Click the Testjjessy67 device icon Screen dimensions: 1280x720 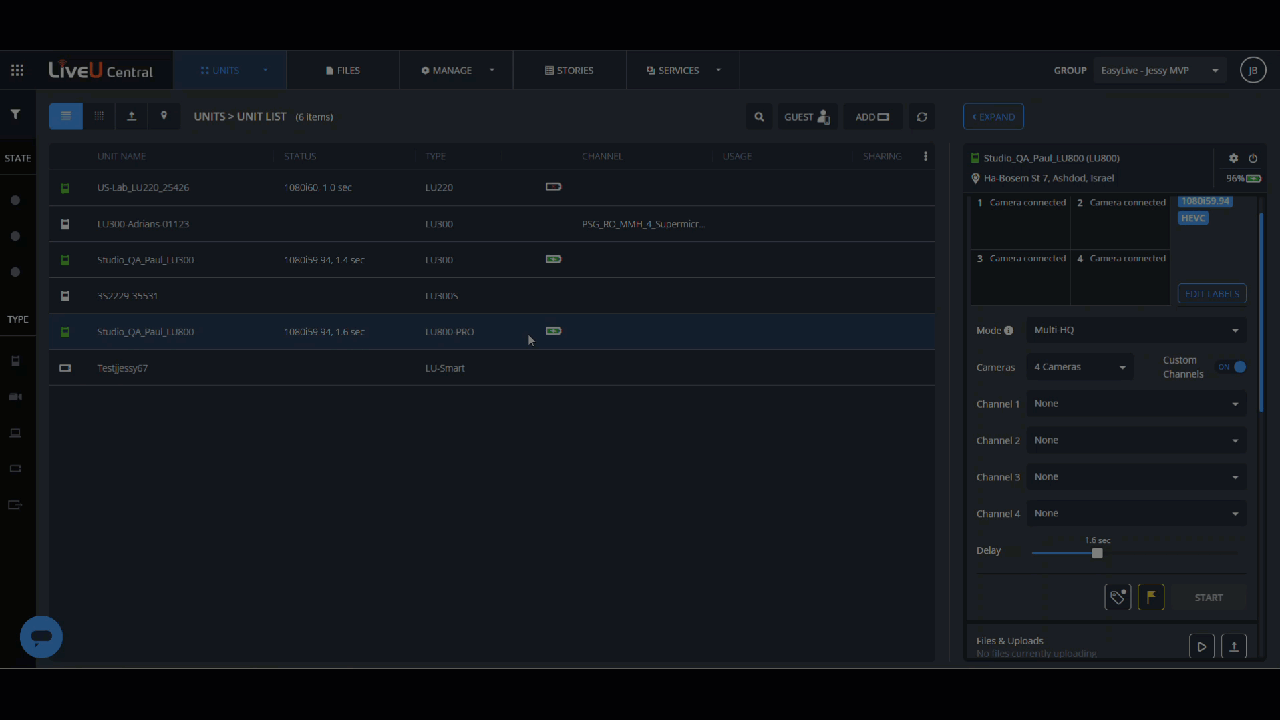tap(65, 368)
